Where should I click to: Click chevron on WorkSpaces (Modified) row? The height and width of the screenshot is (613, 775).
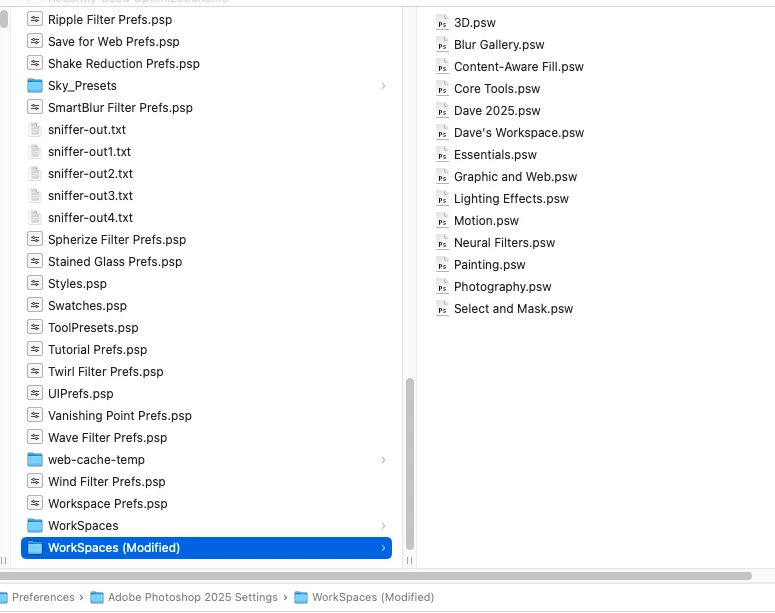[x=384, y=548]
